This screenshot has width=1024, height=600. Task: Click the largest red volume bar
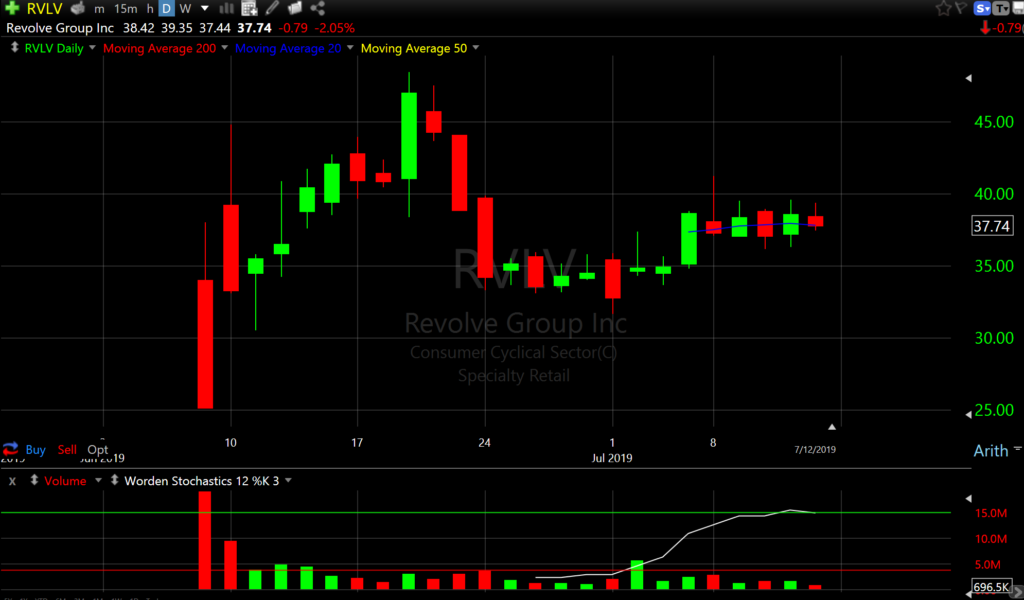point(205,541)
